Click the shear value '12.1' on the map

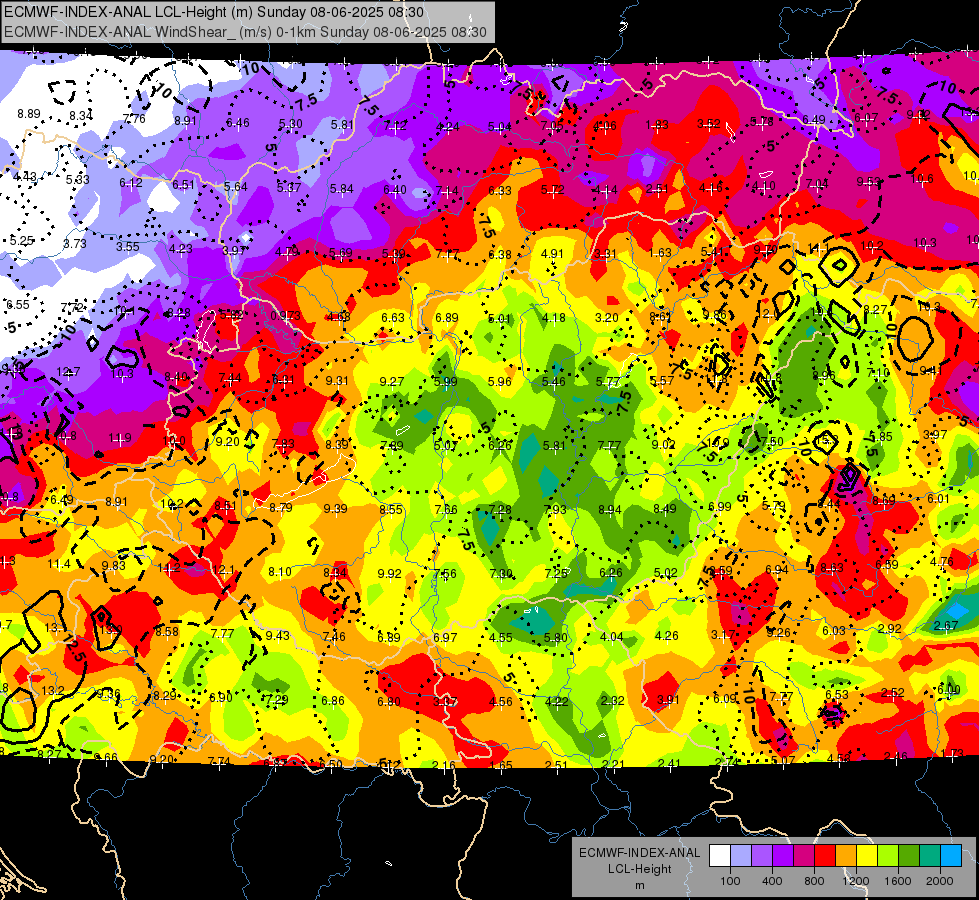[223, 570]
